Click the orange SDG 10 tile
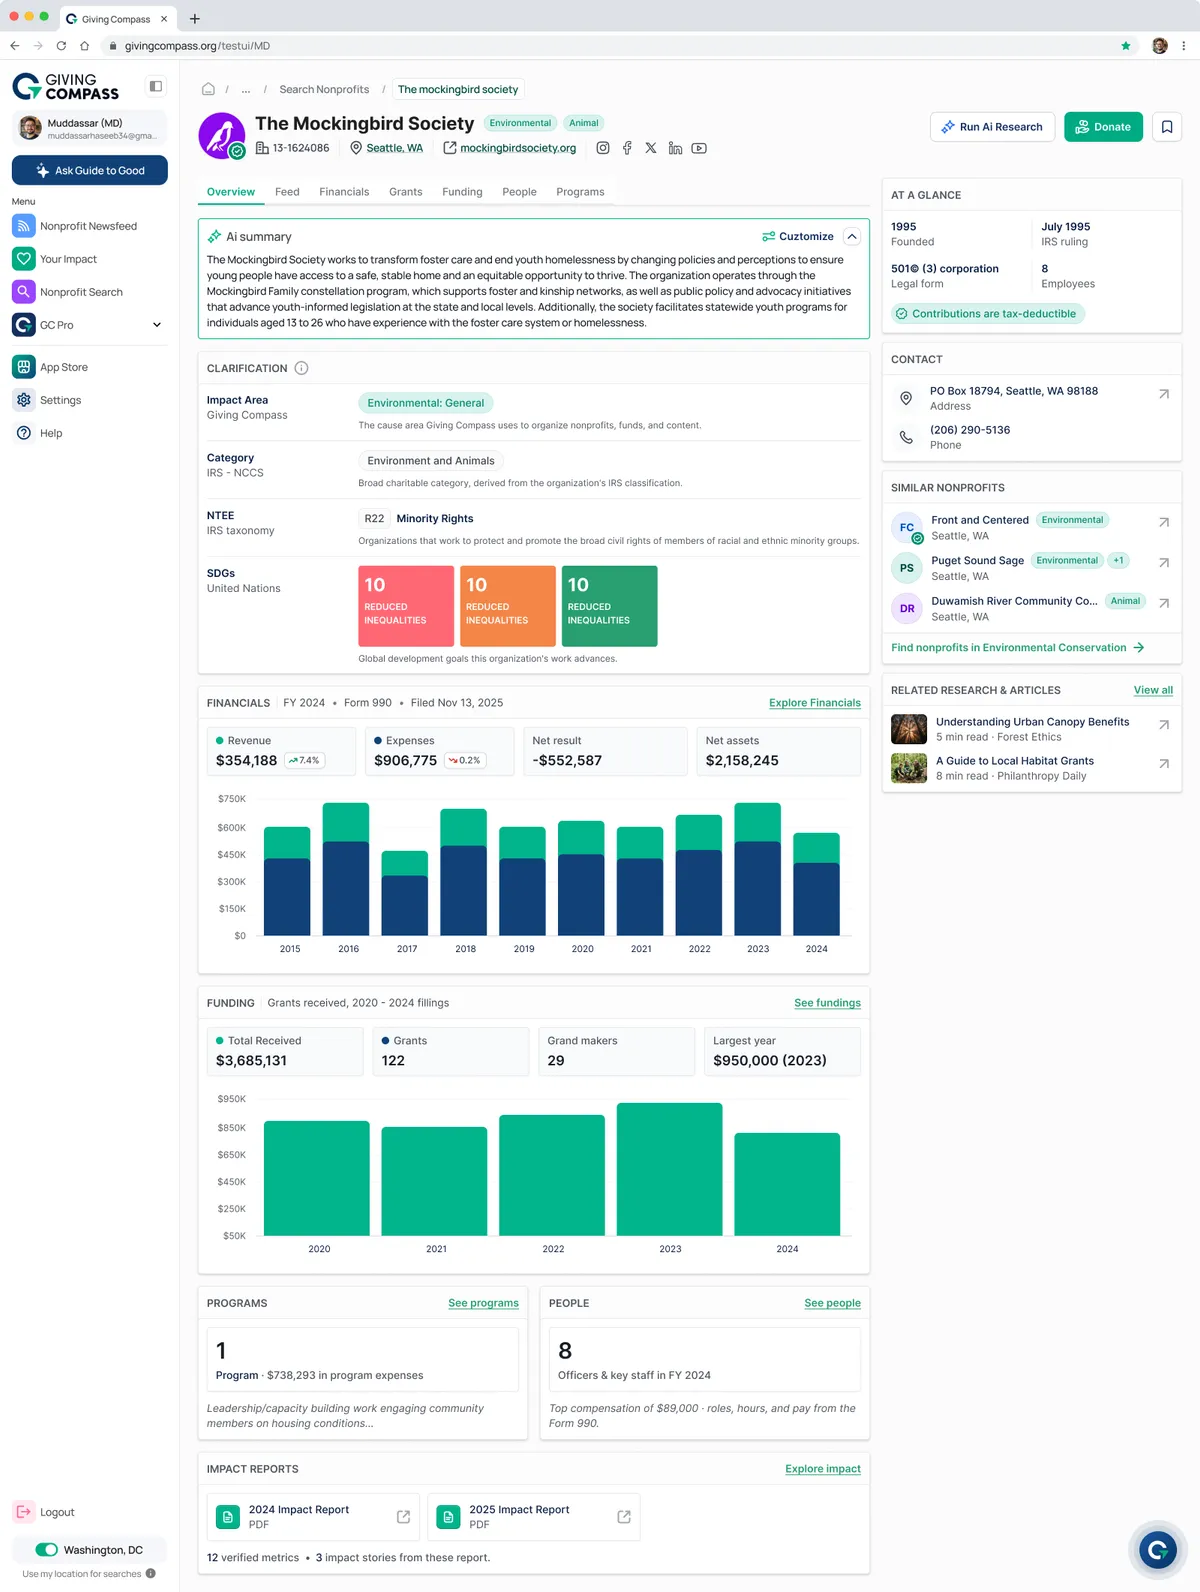1200x1592 pixels. pos(508,606)
